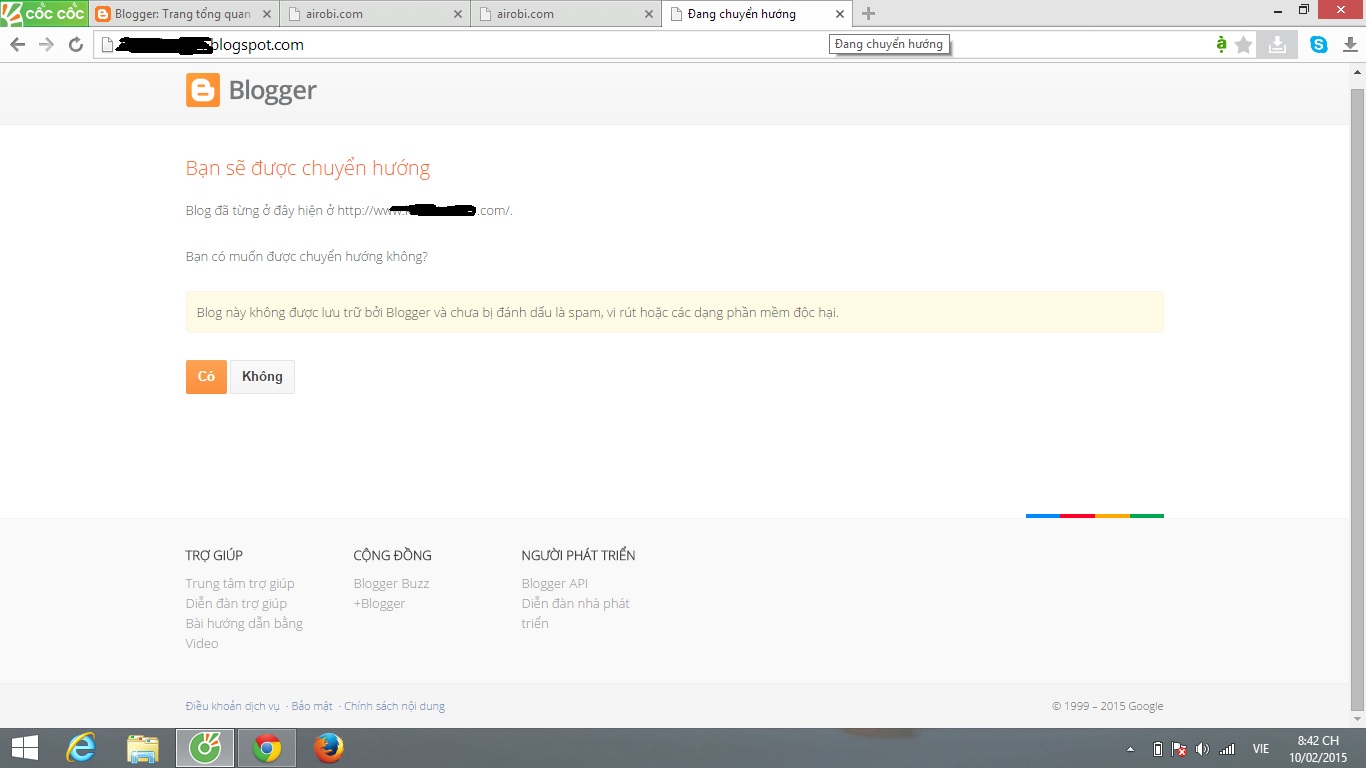Open the +Blogger link
Screen dimensions: 1366x768
pos(379,603)
